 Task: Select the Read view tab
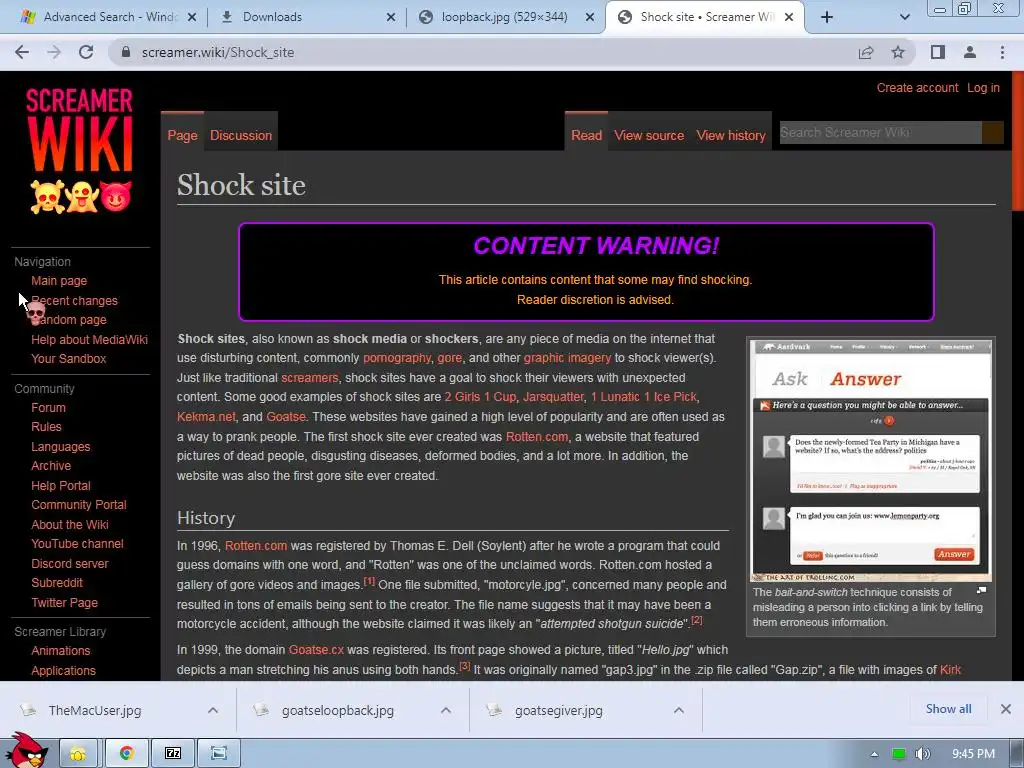tap(586, 135)
